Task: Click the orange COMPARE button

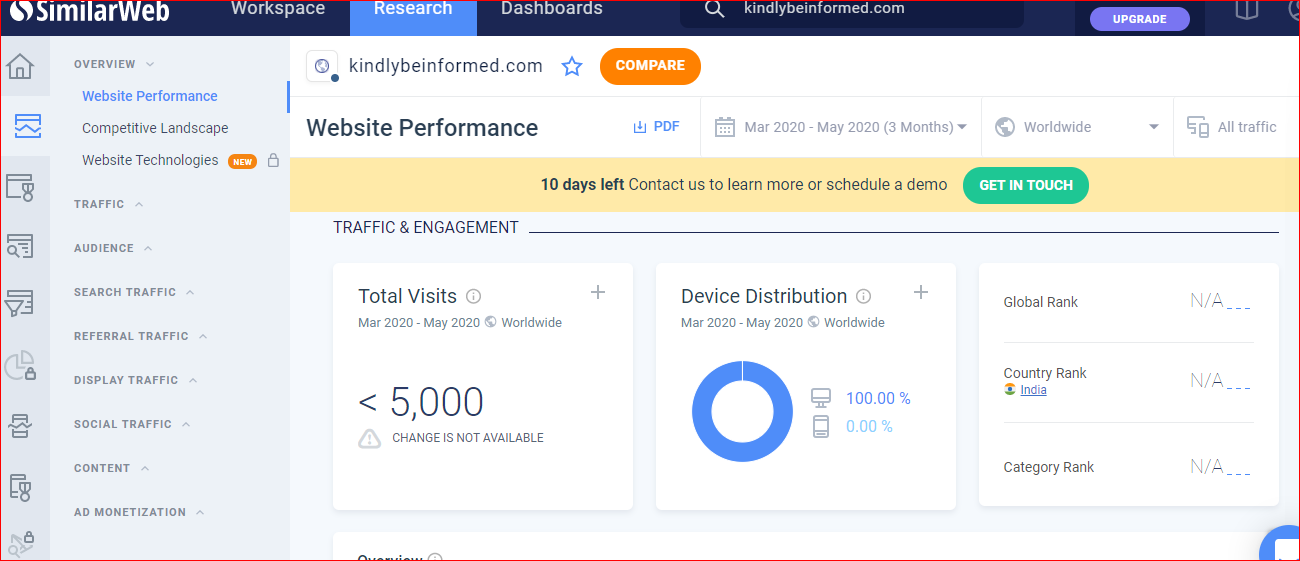Action: pyautogui.click(x=650, y=66)
